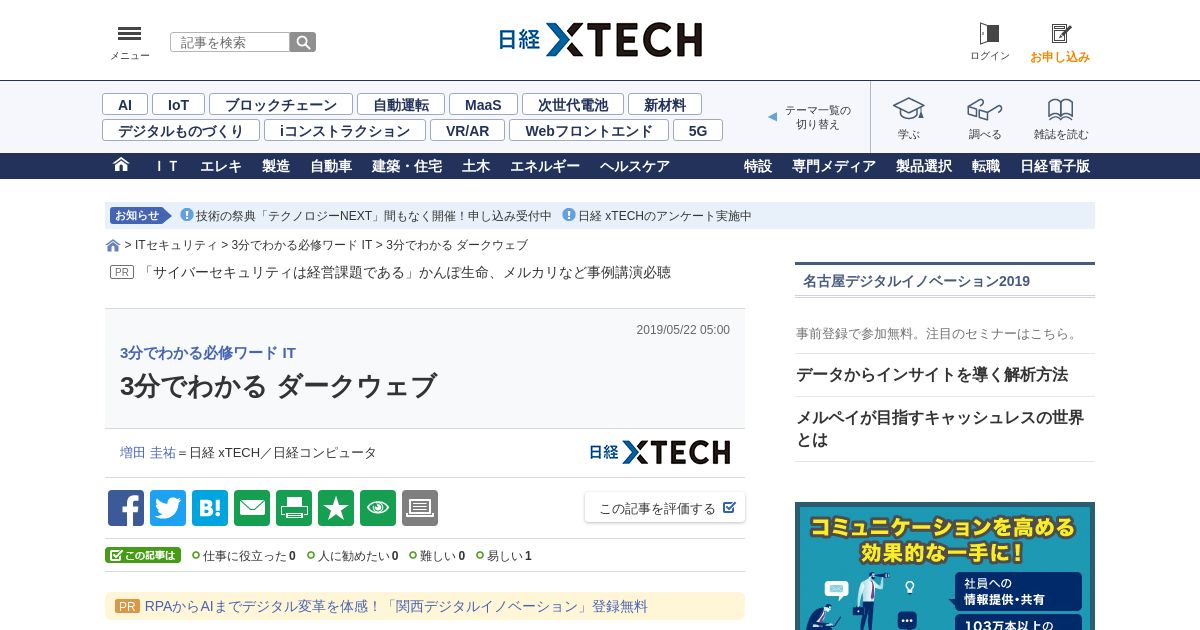Viewport: 1200px width, 630px height.
Task: Click the お申し込み notepad icon
Action: point(1061,34)
